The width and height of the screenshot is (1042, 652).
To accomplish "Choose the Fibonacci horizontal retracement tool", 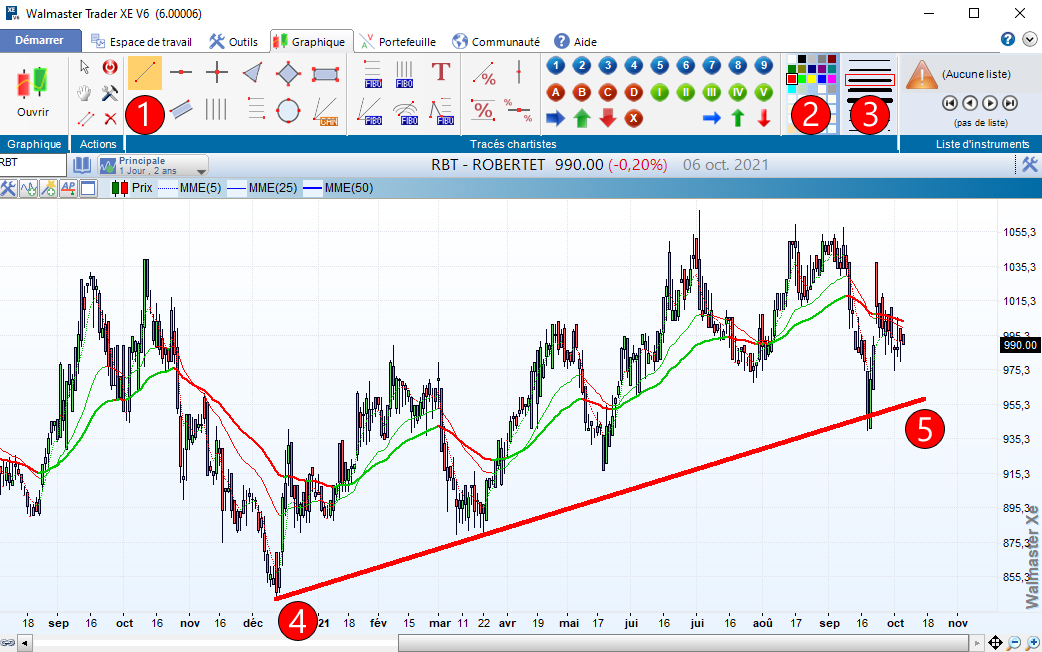I will point(372,73).
